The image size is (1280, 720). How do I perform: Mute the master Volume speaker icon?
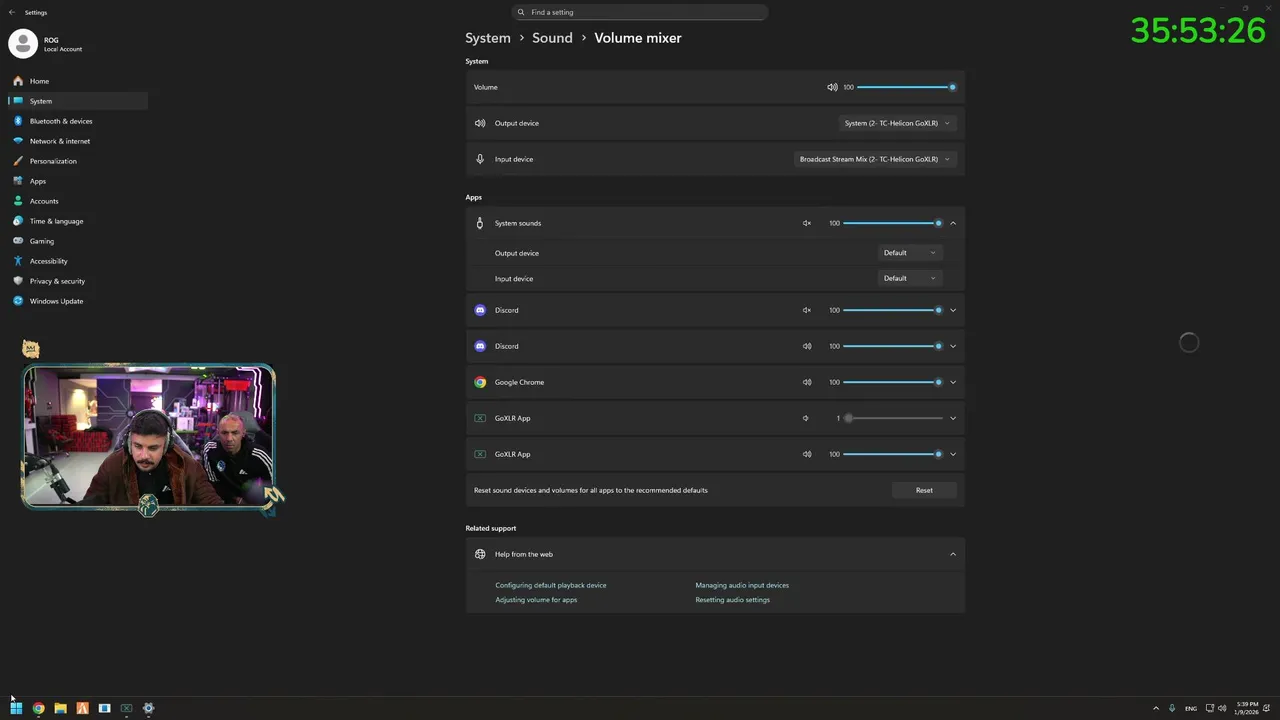pyautogui.click(x=832, y=87)
